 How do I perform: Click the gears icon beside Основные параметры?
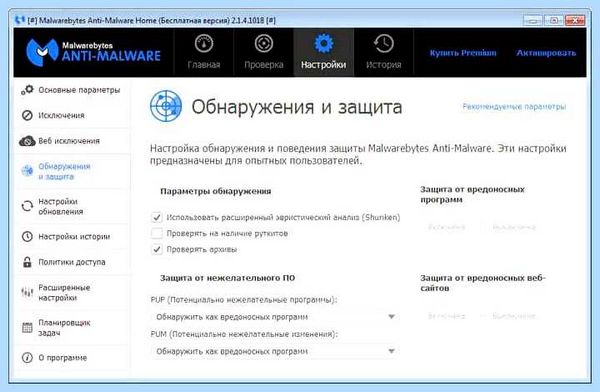[x=27, y=90]
